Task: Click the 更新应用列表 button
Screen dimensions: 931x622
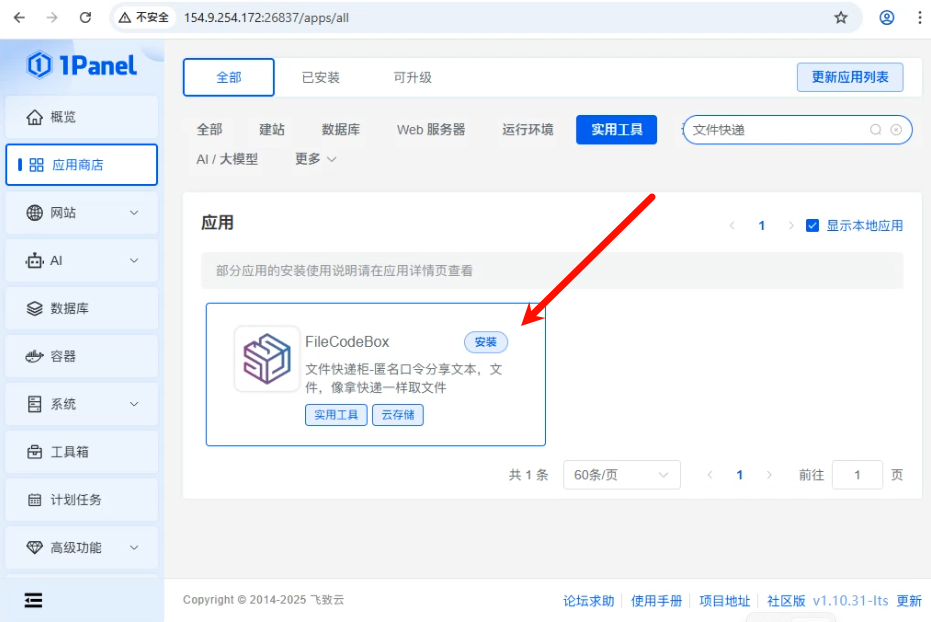Action: [850, 77]
